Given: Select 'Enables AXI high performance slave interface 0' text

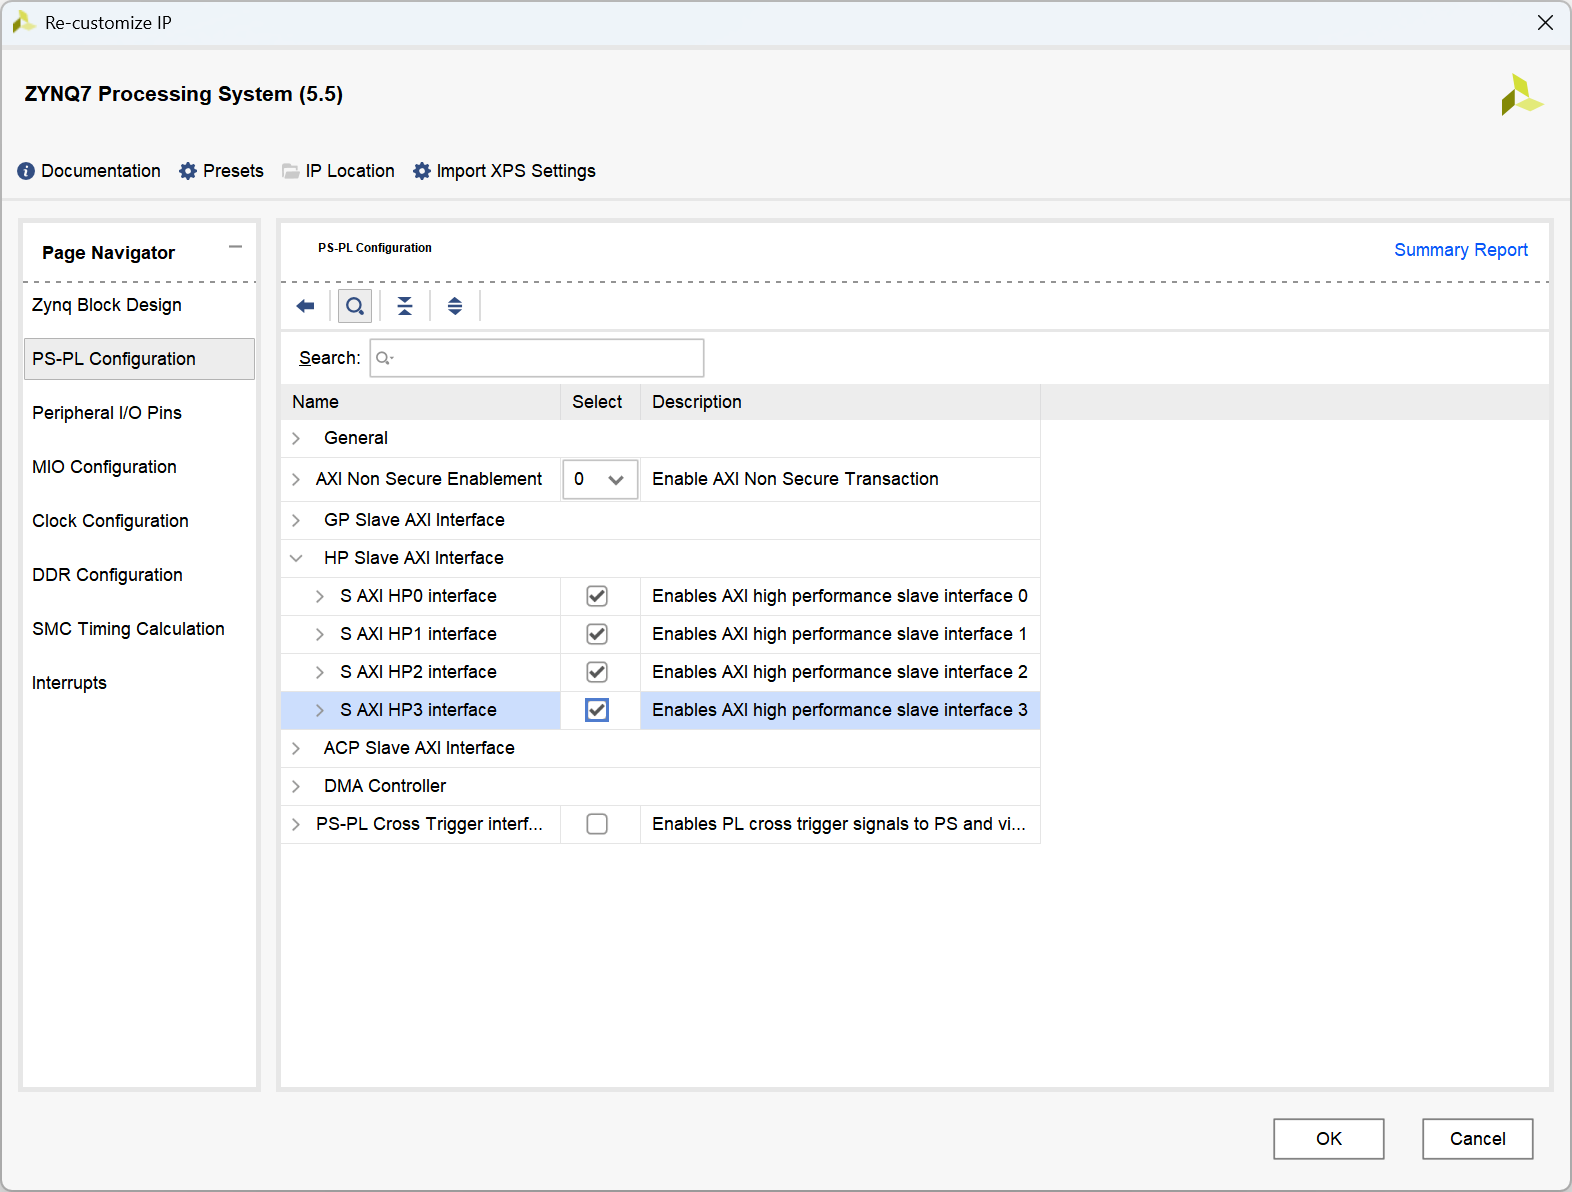Looking at the screenshot, I should 840,596.
